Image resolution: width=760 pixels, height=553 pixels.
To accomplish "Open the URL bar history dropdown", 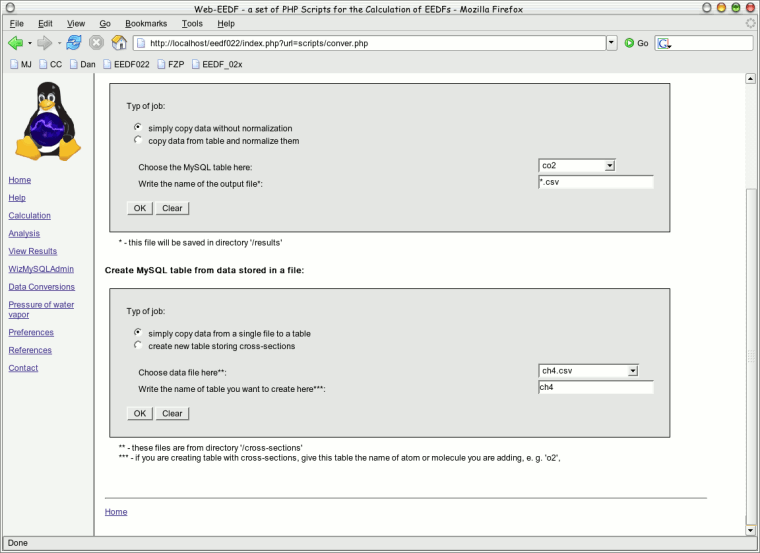I will [x=611, y=43].
